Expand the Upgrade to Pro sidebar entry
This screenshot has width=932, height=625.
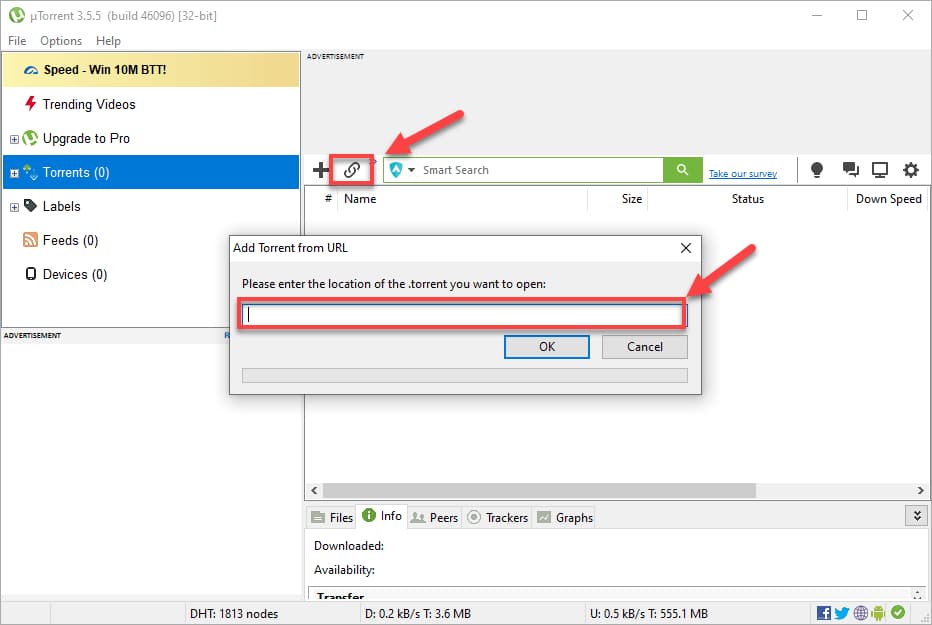tap(14, 138)
